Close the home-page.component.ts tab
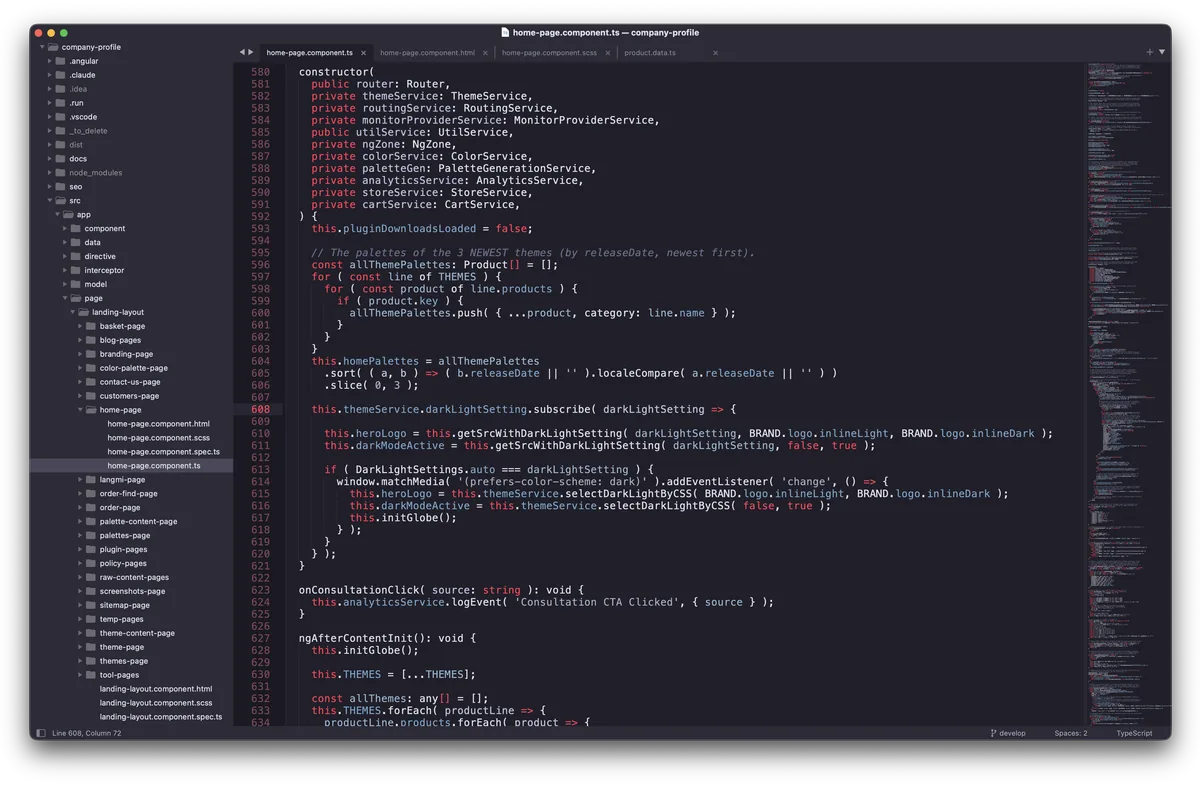The height and width of the screenshot is (787, 1200). (x=364, y=53)
